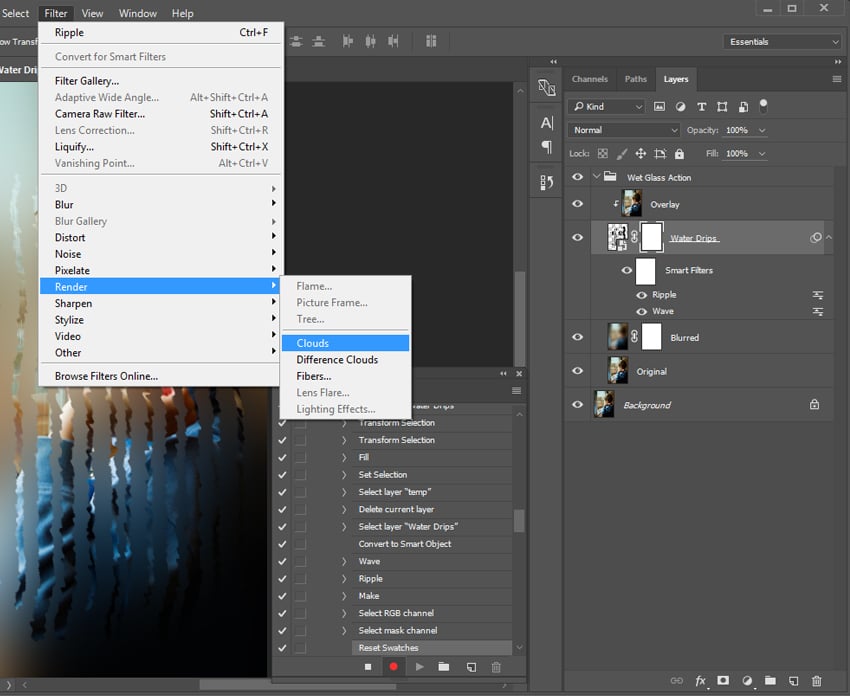Hide the Background layer
Image resolution: width=850 pixels, height=696 pixels.
click(x=577, y=405)
